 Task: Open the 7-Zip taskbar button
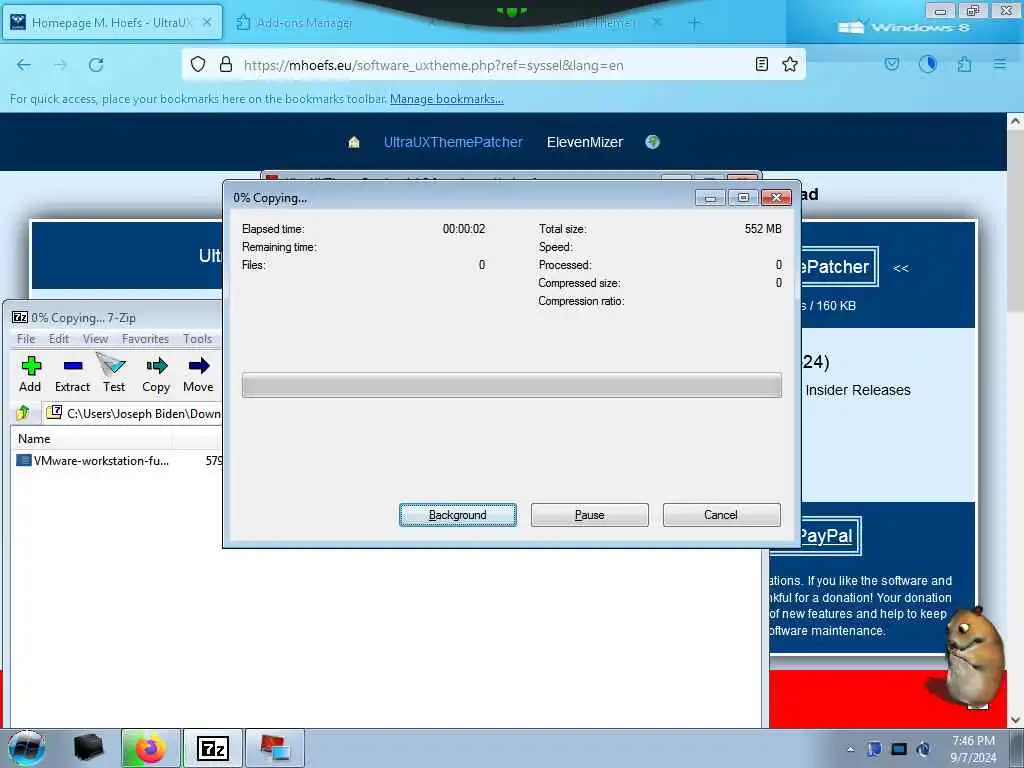[x=213, y=748]
